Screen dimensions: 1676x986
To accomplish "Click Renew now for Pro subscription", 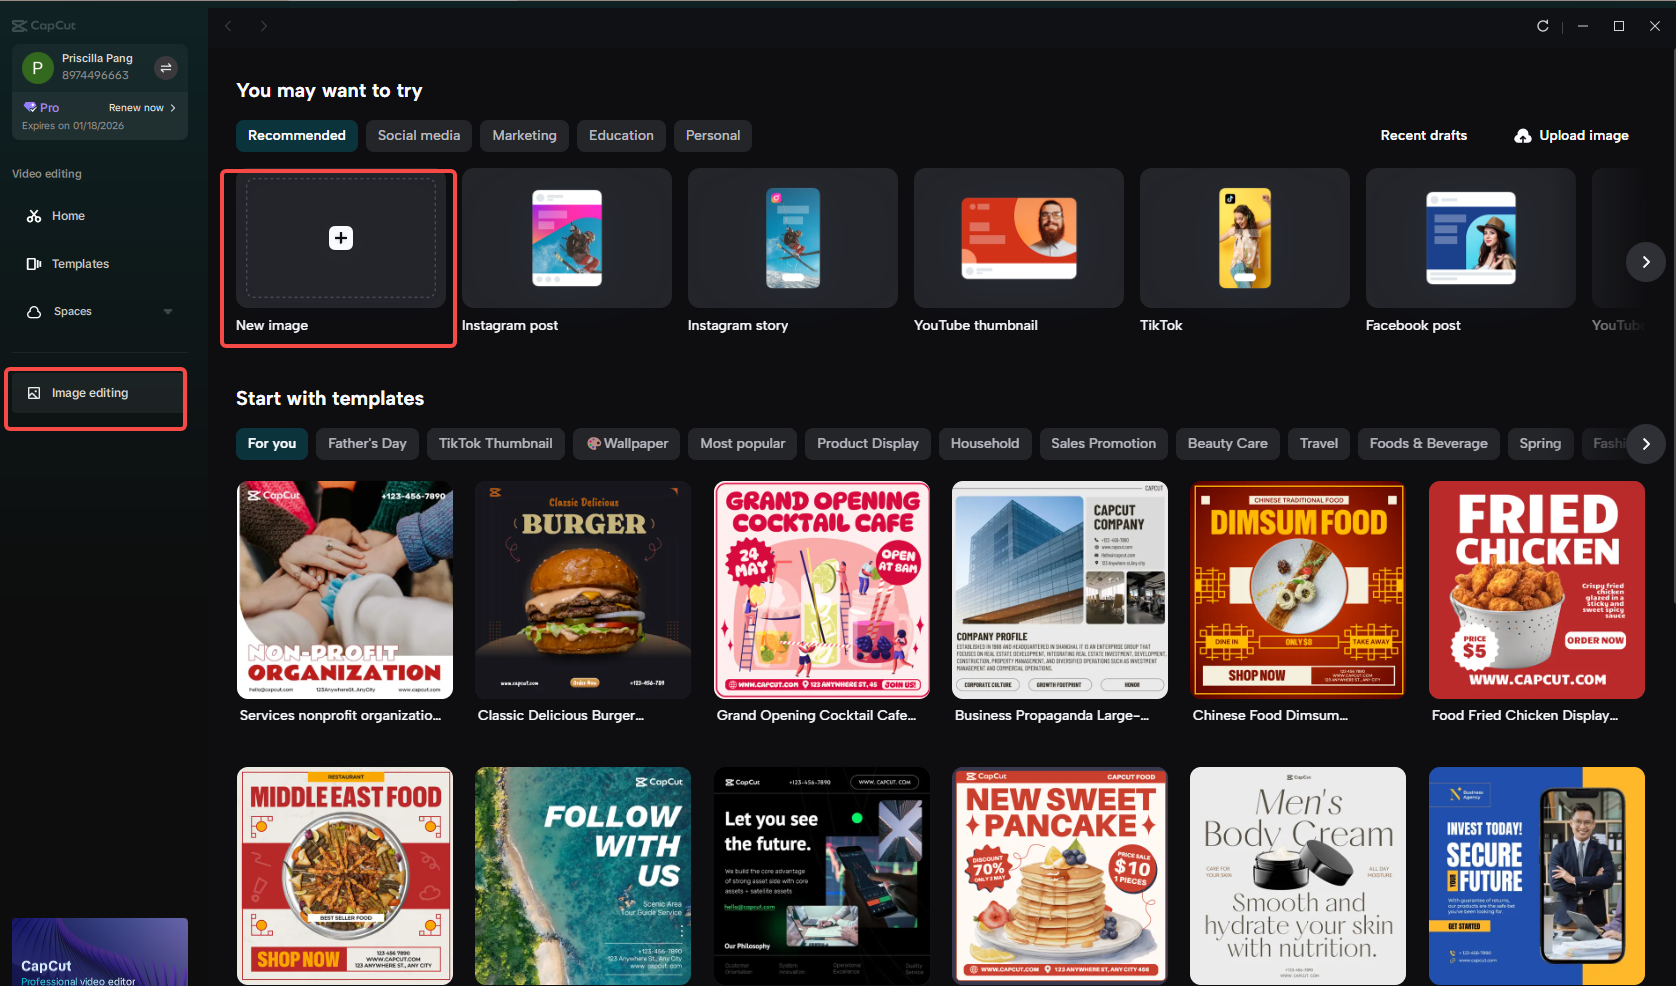I will click(136, 107).
